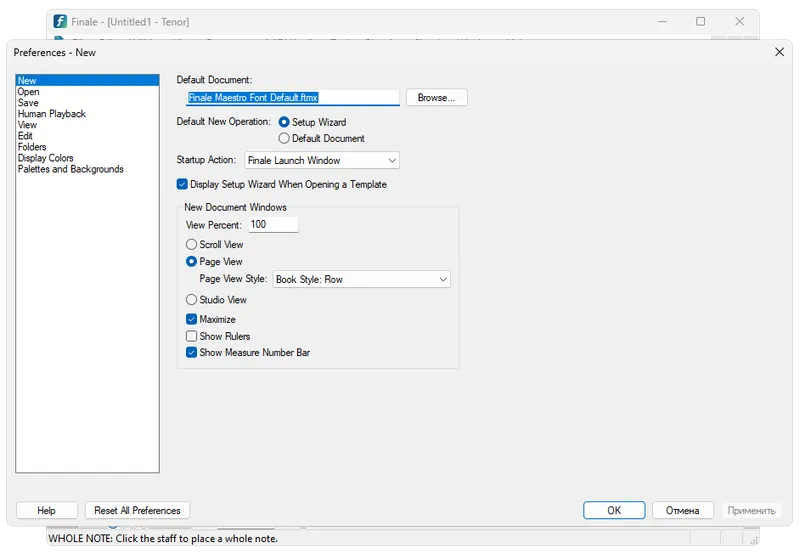The image size is (800, 554).
Task: Confirm preferences with OK button
Action: tap(614, 510)
